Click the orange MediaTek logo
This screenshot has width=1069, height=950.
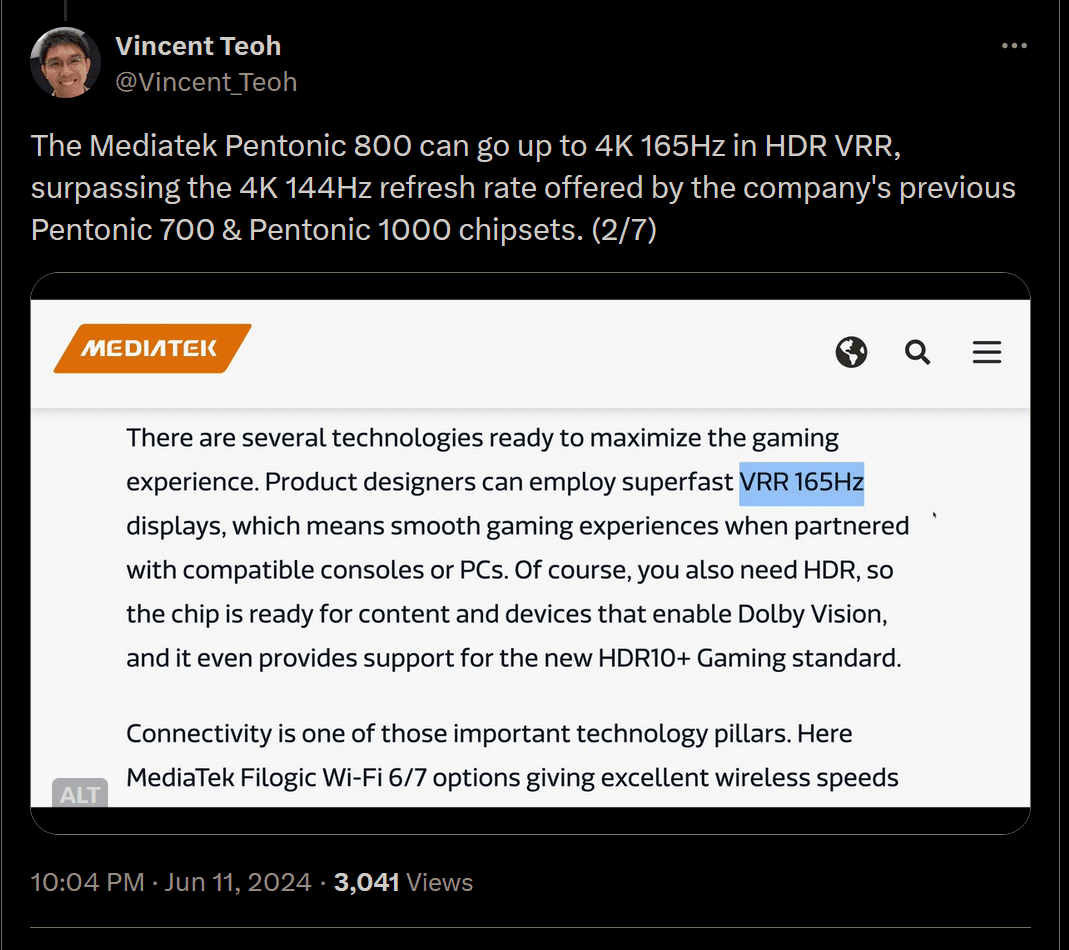(153, 348)
